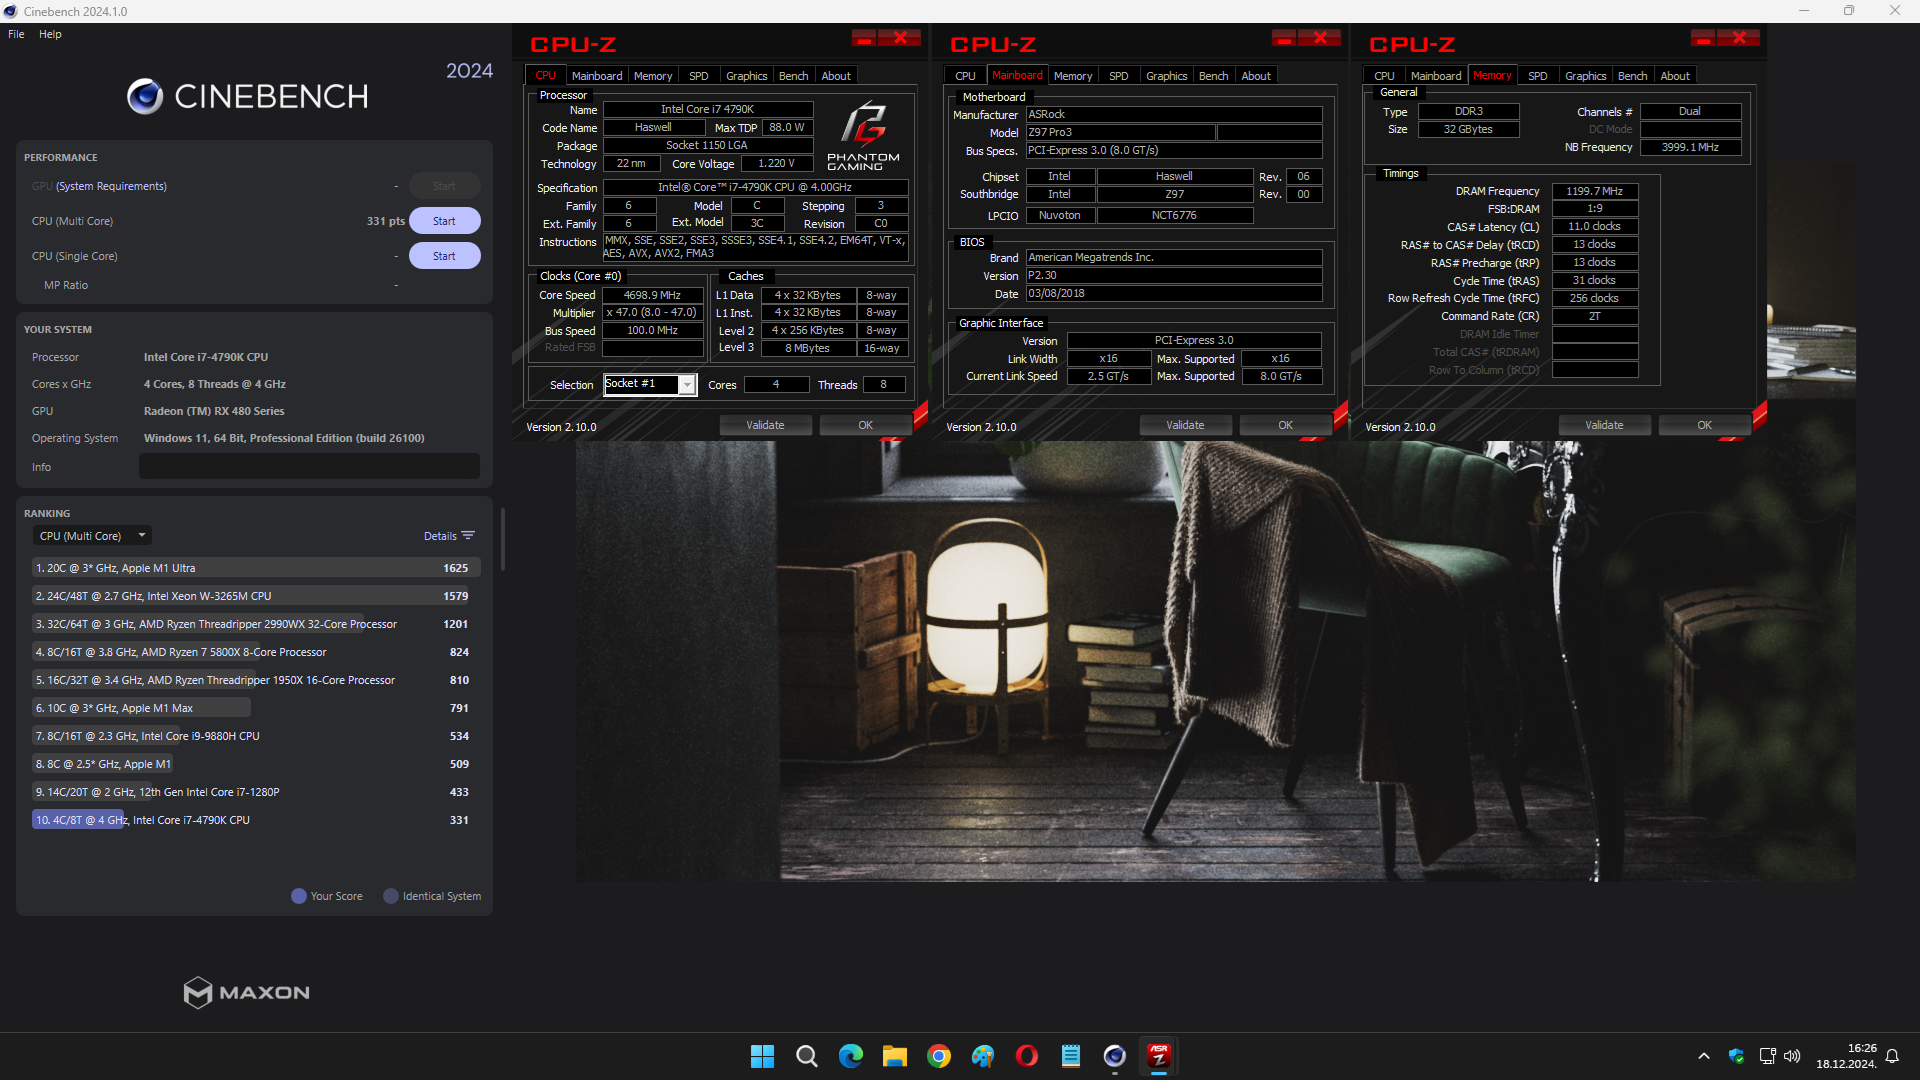This screenshot has width=1920, height=1080.
Task: Open the File menu in Cinebench
Action: coord(16,34)
